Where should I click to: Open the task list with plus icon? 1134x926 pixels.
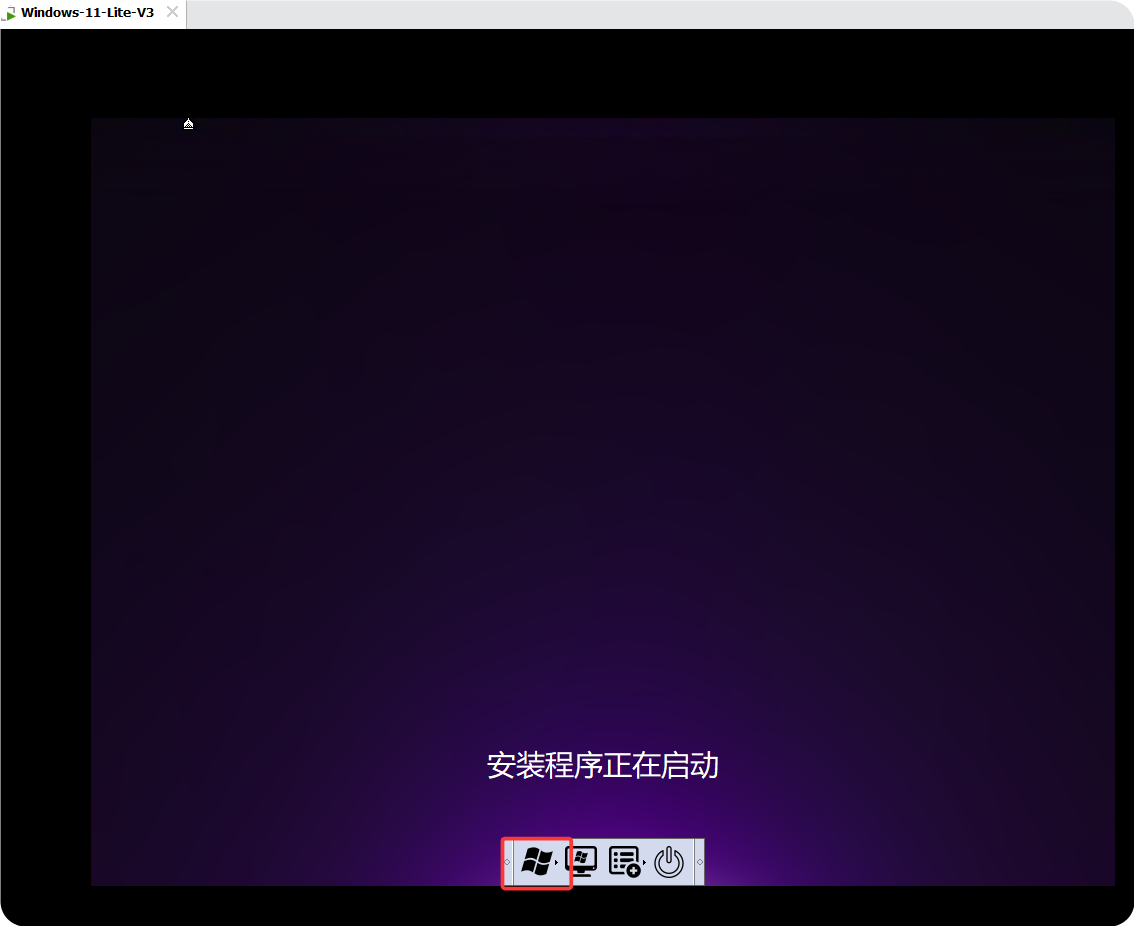pyautogui.click(x=623, y=860)
